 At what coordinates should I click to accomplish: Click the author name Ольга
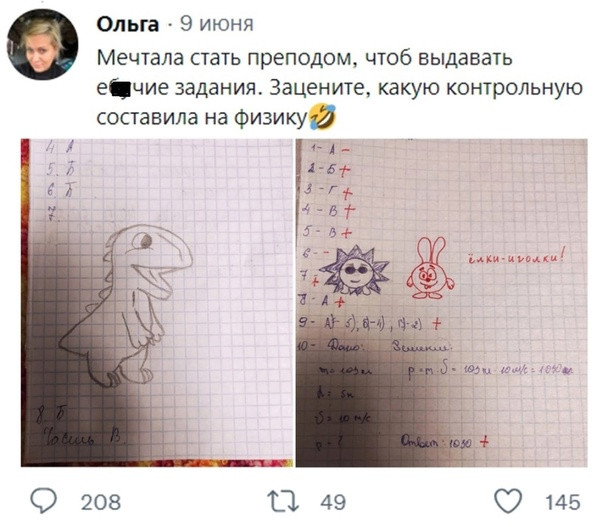tap(128, 24)
